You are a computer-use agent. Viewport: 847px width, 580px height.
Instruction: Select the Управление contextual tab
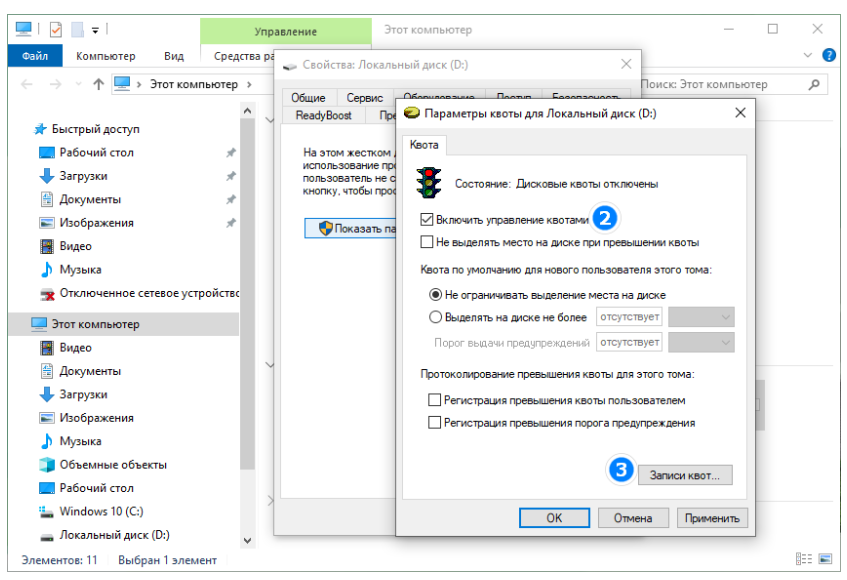coord(286,31)
